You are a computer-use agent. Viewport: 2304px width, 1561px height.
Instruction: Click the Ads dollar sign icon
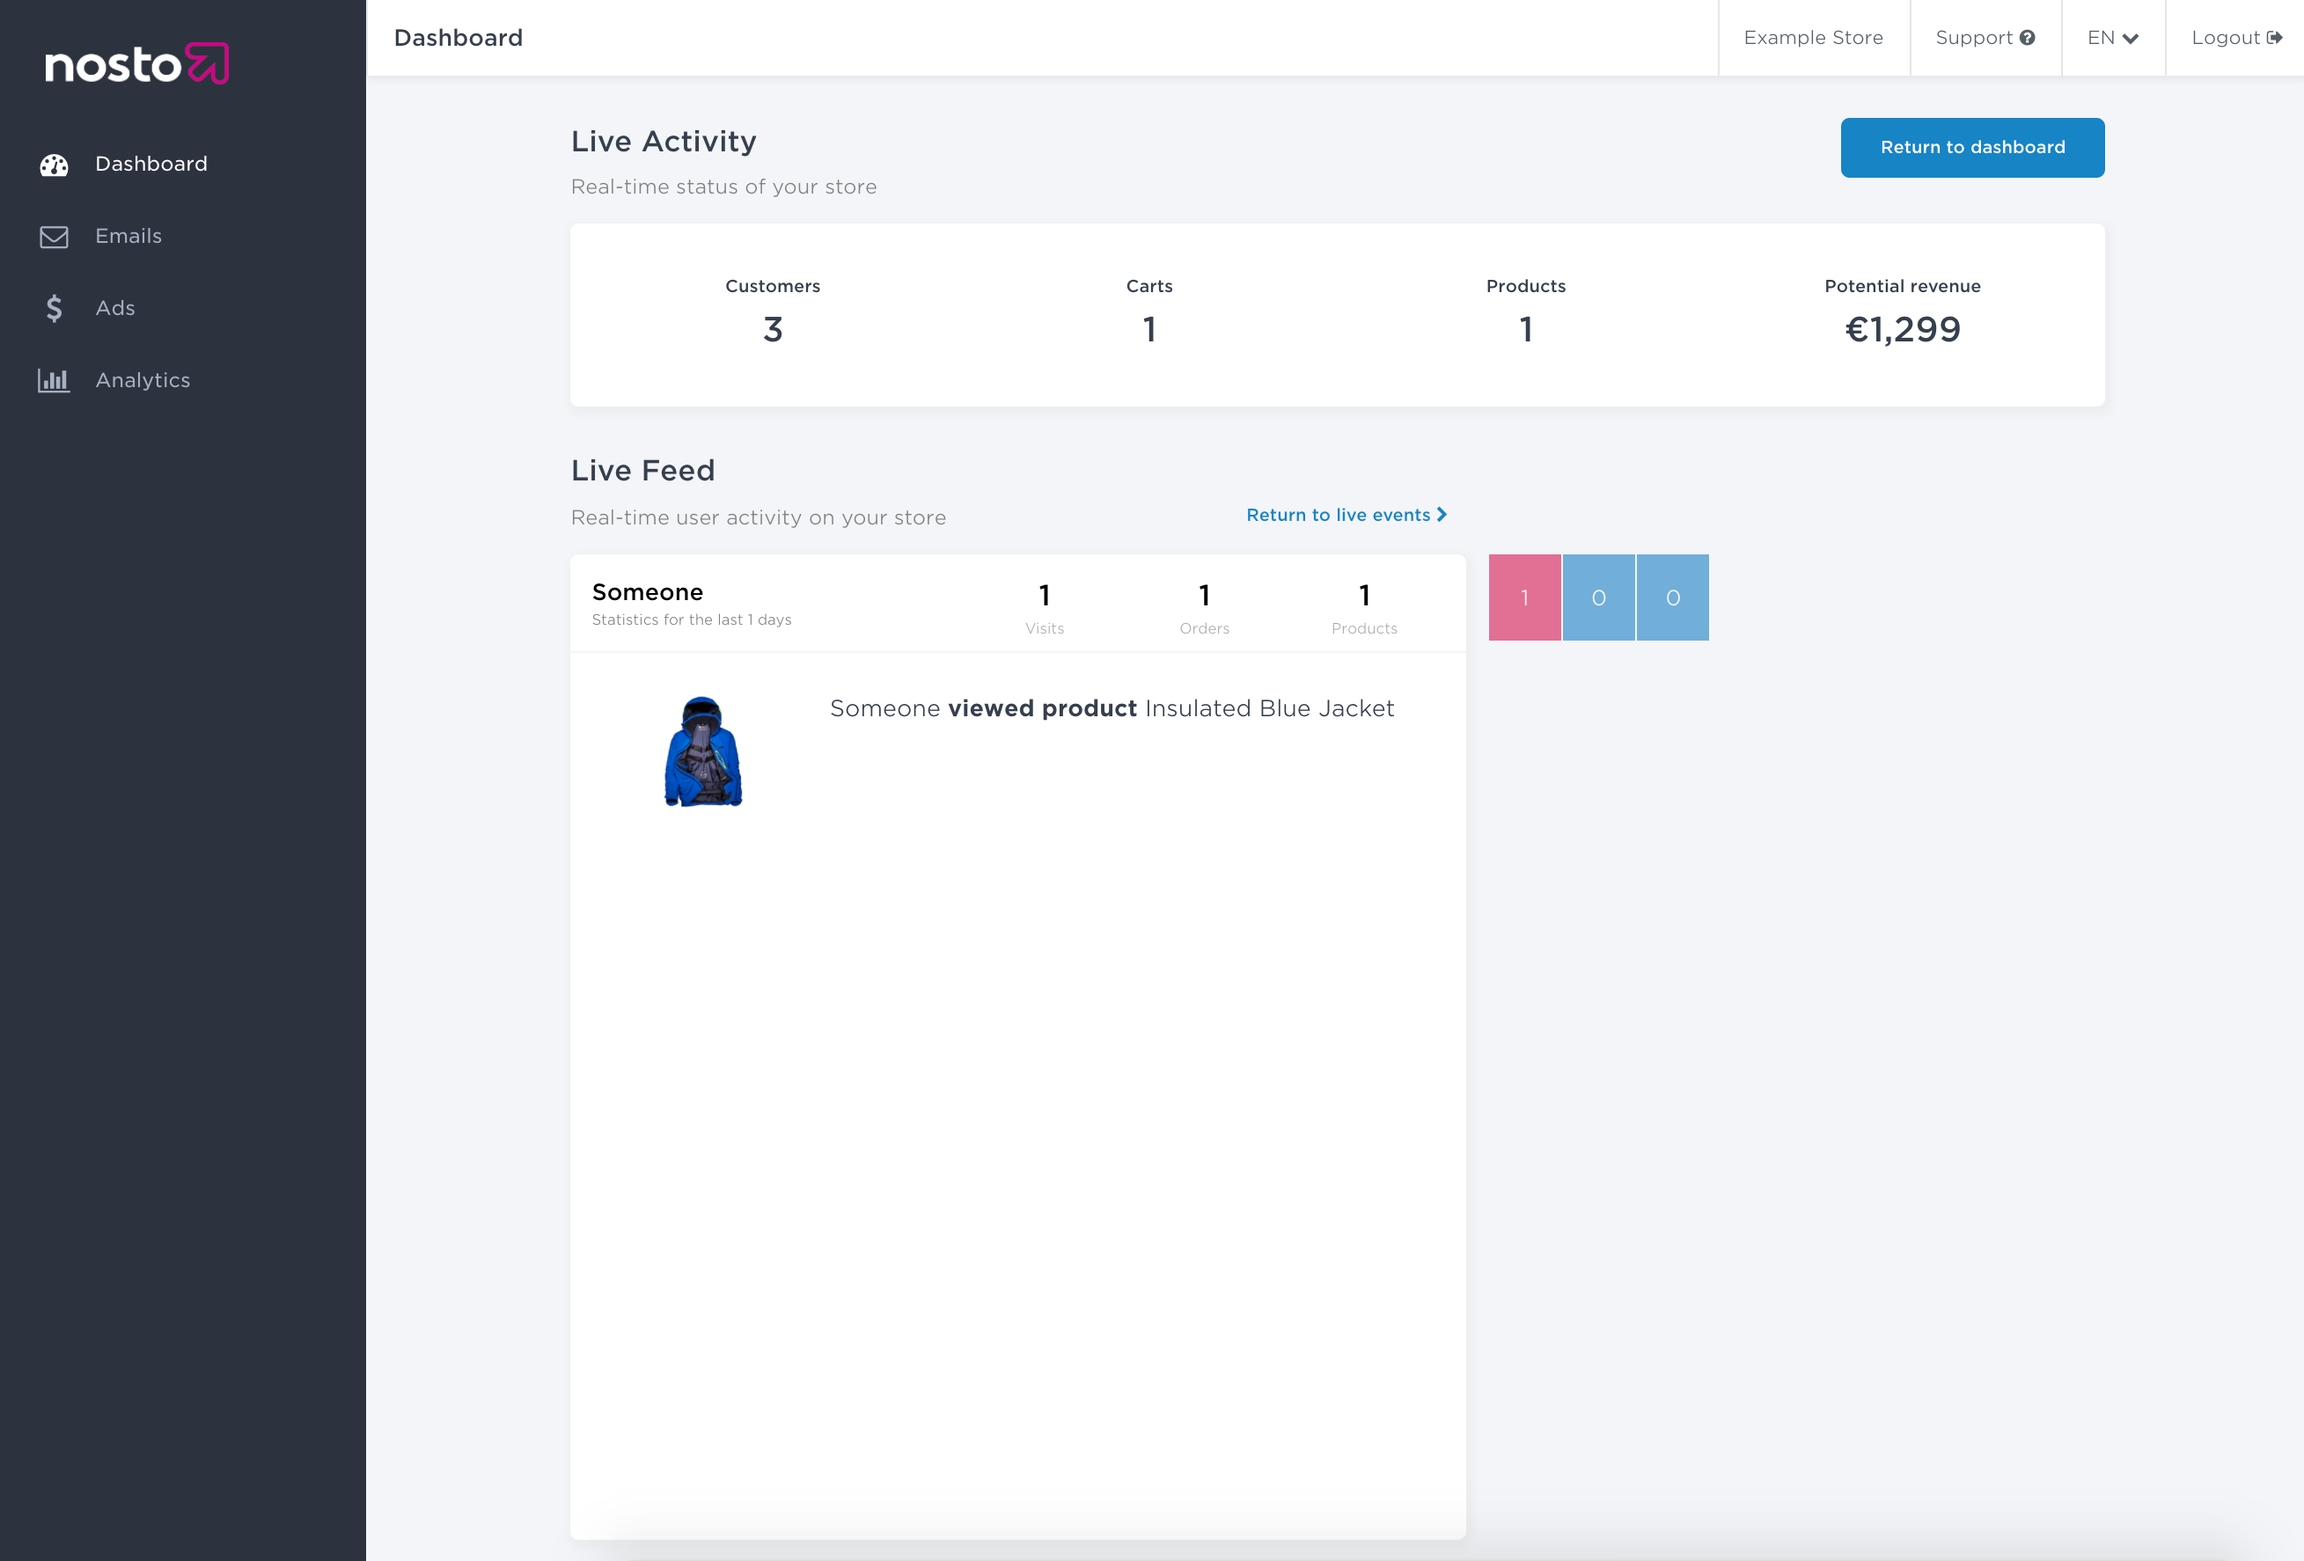coord(54,308)
